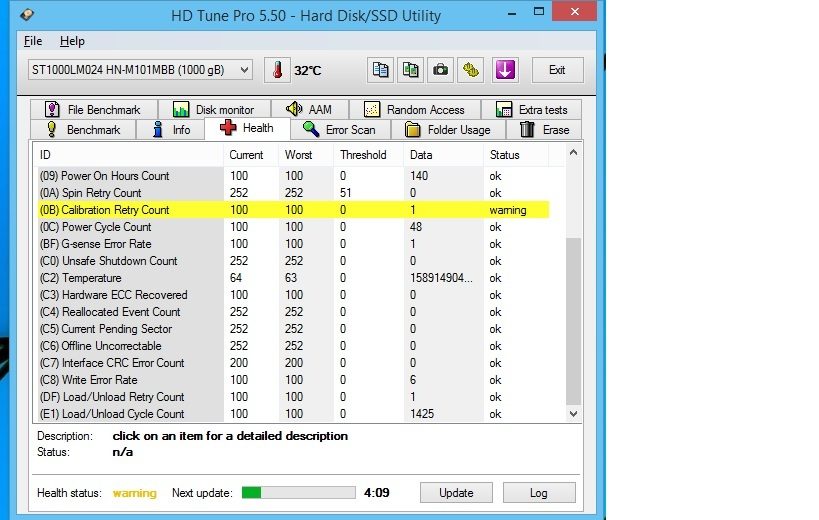The image size is (819, 520).
Task: Click the Log button
Action: coord(539,492)
